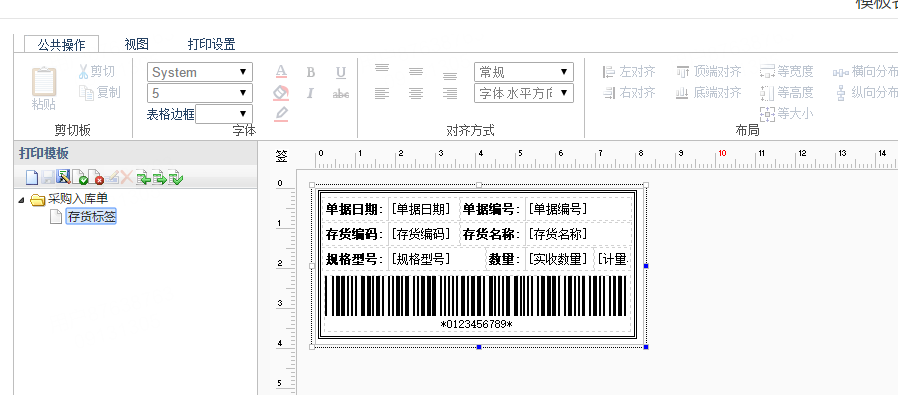This screenshot has height=395, width=898.
Task: Click the 左对齐 align left layout button
Action: coord(629,72)
